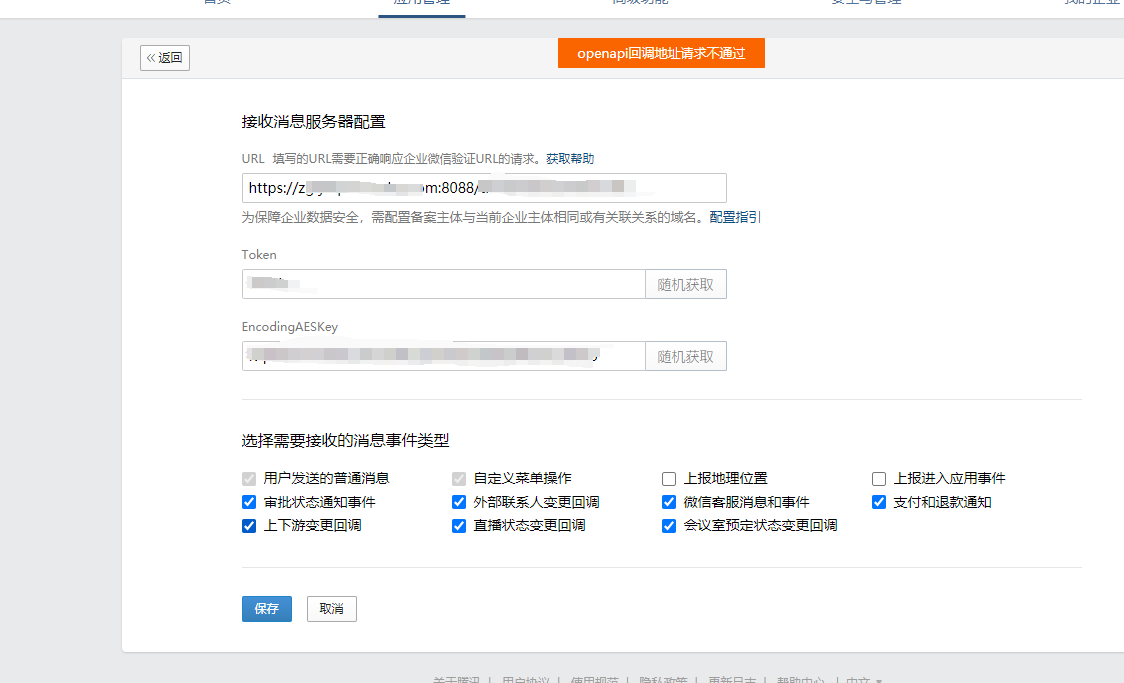Click 随机获取 next to the Token field
The height and width of the screenshot is (683, 1124).
[x=685, y=284]
